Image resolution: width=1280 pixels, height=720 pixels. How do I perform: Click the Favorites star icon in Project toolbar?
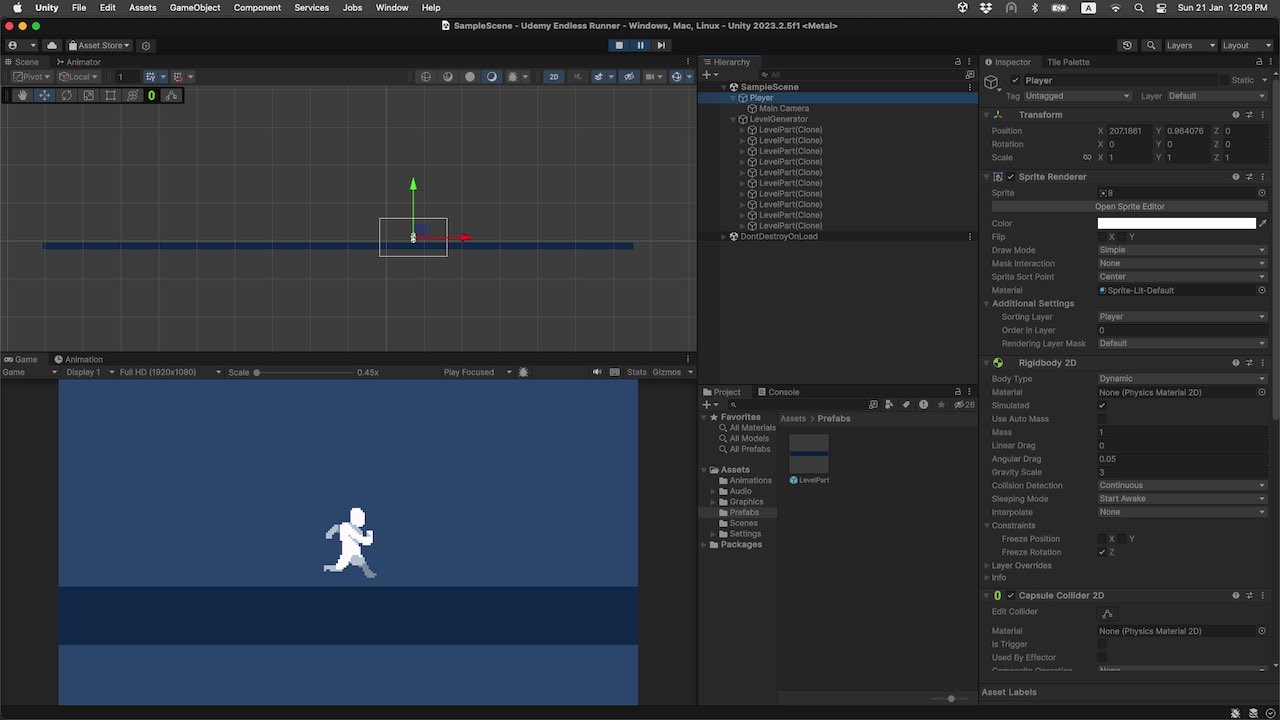tap(941, 405)
